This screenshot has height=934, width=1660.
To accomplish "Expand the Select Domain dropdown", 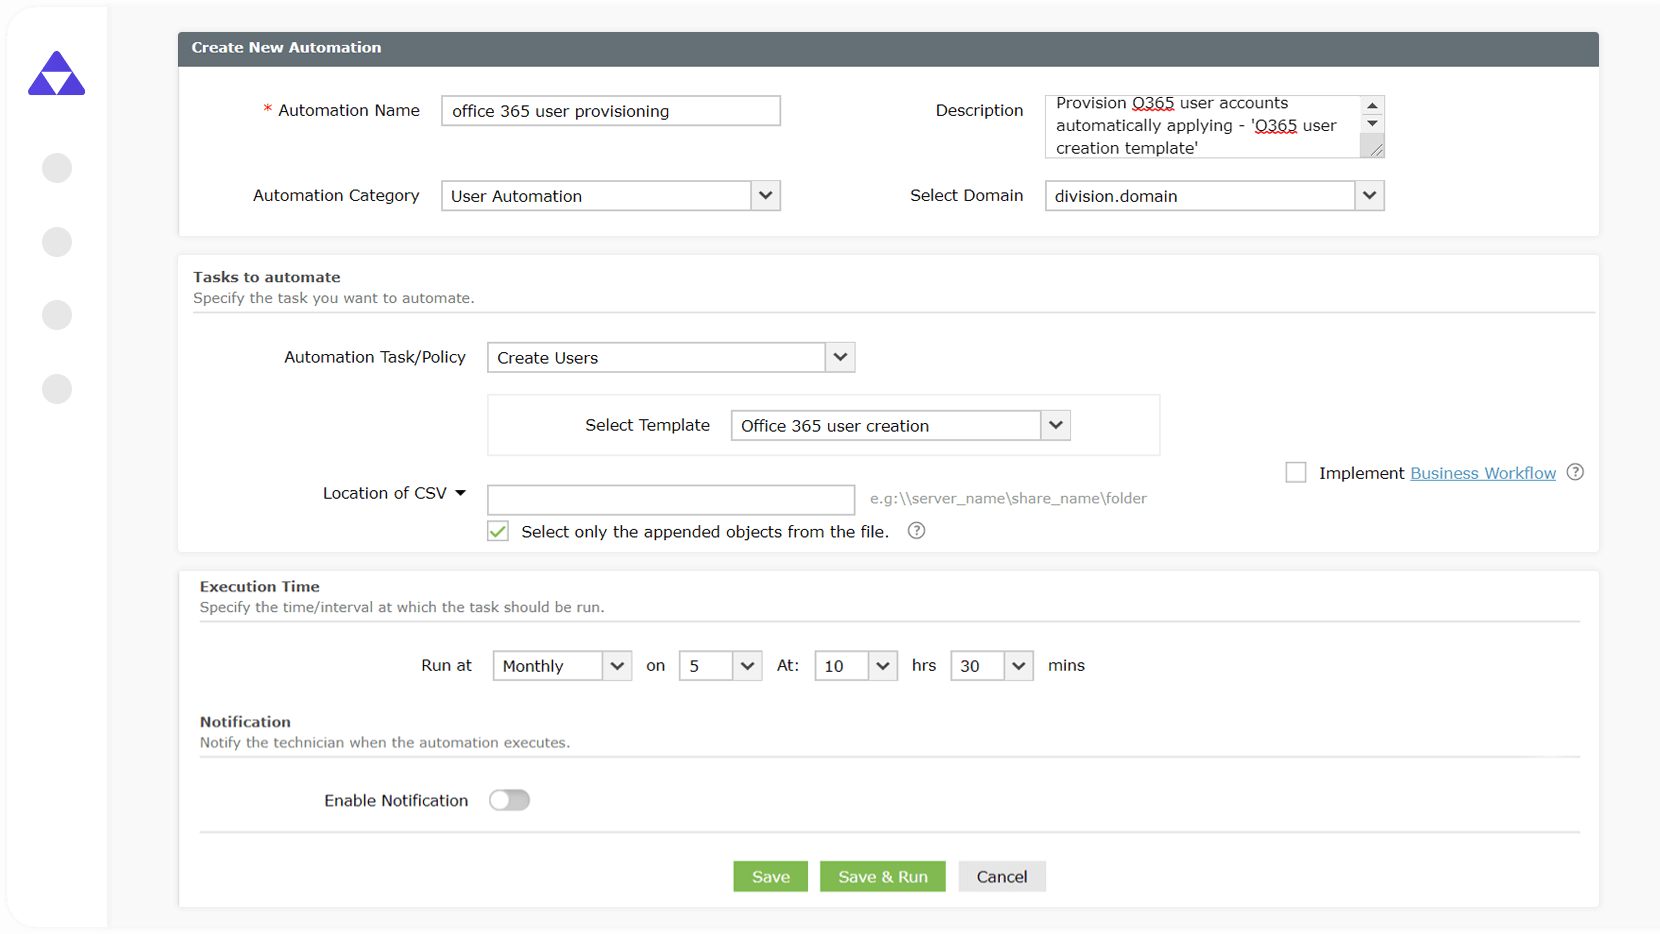I will point(1215,196).
